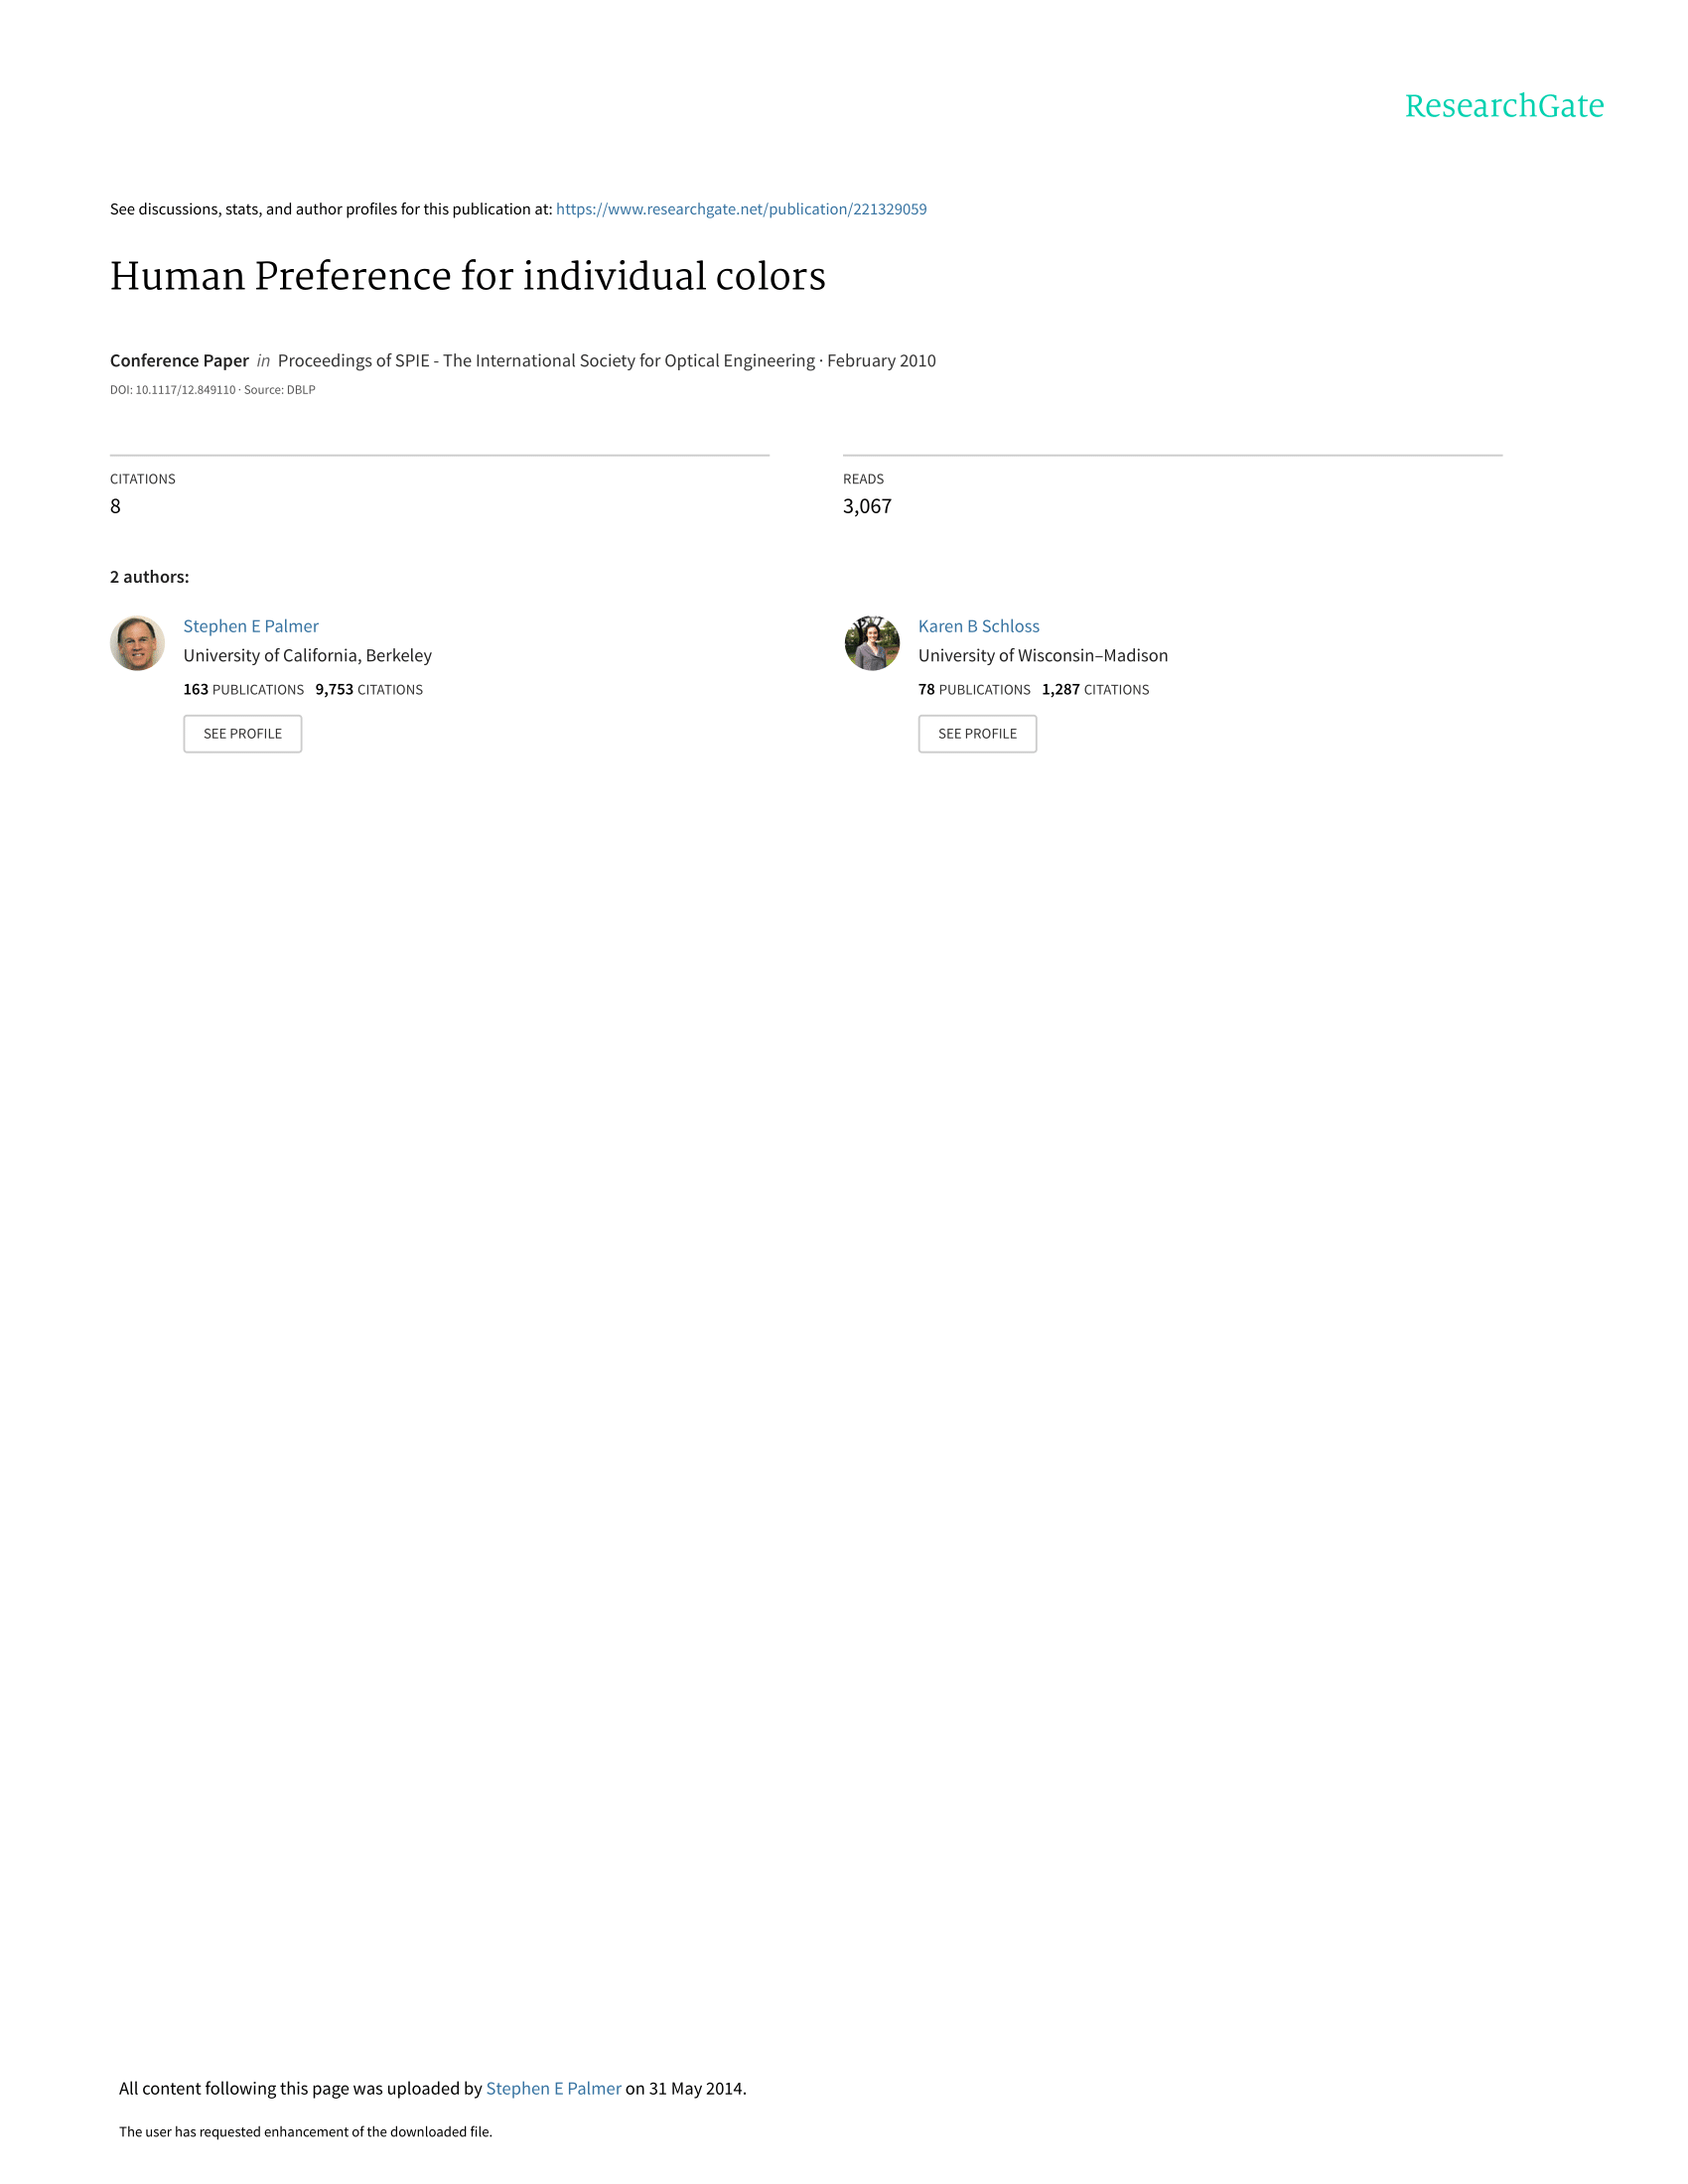
Task: Click the Proceedings of SPIE journal name
Action: (546, 360)
